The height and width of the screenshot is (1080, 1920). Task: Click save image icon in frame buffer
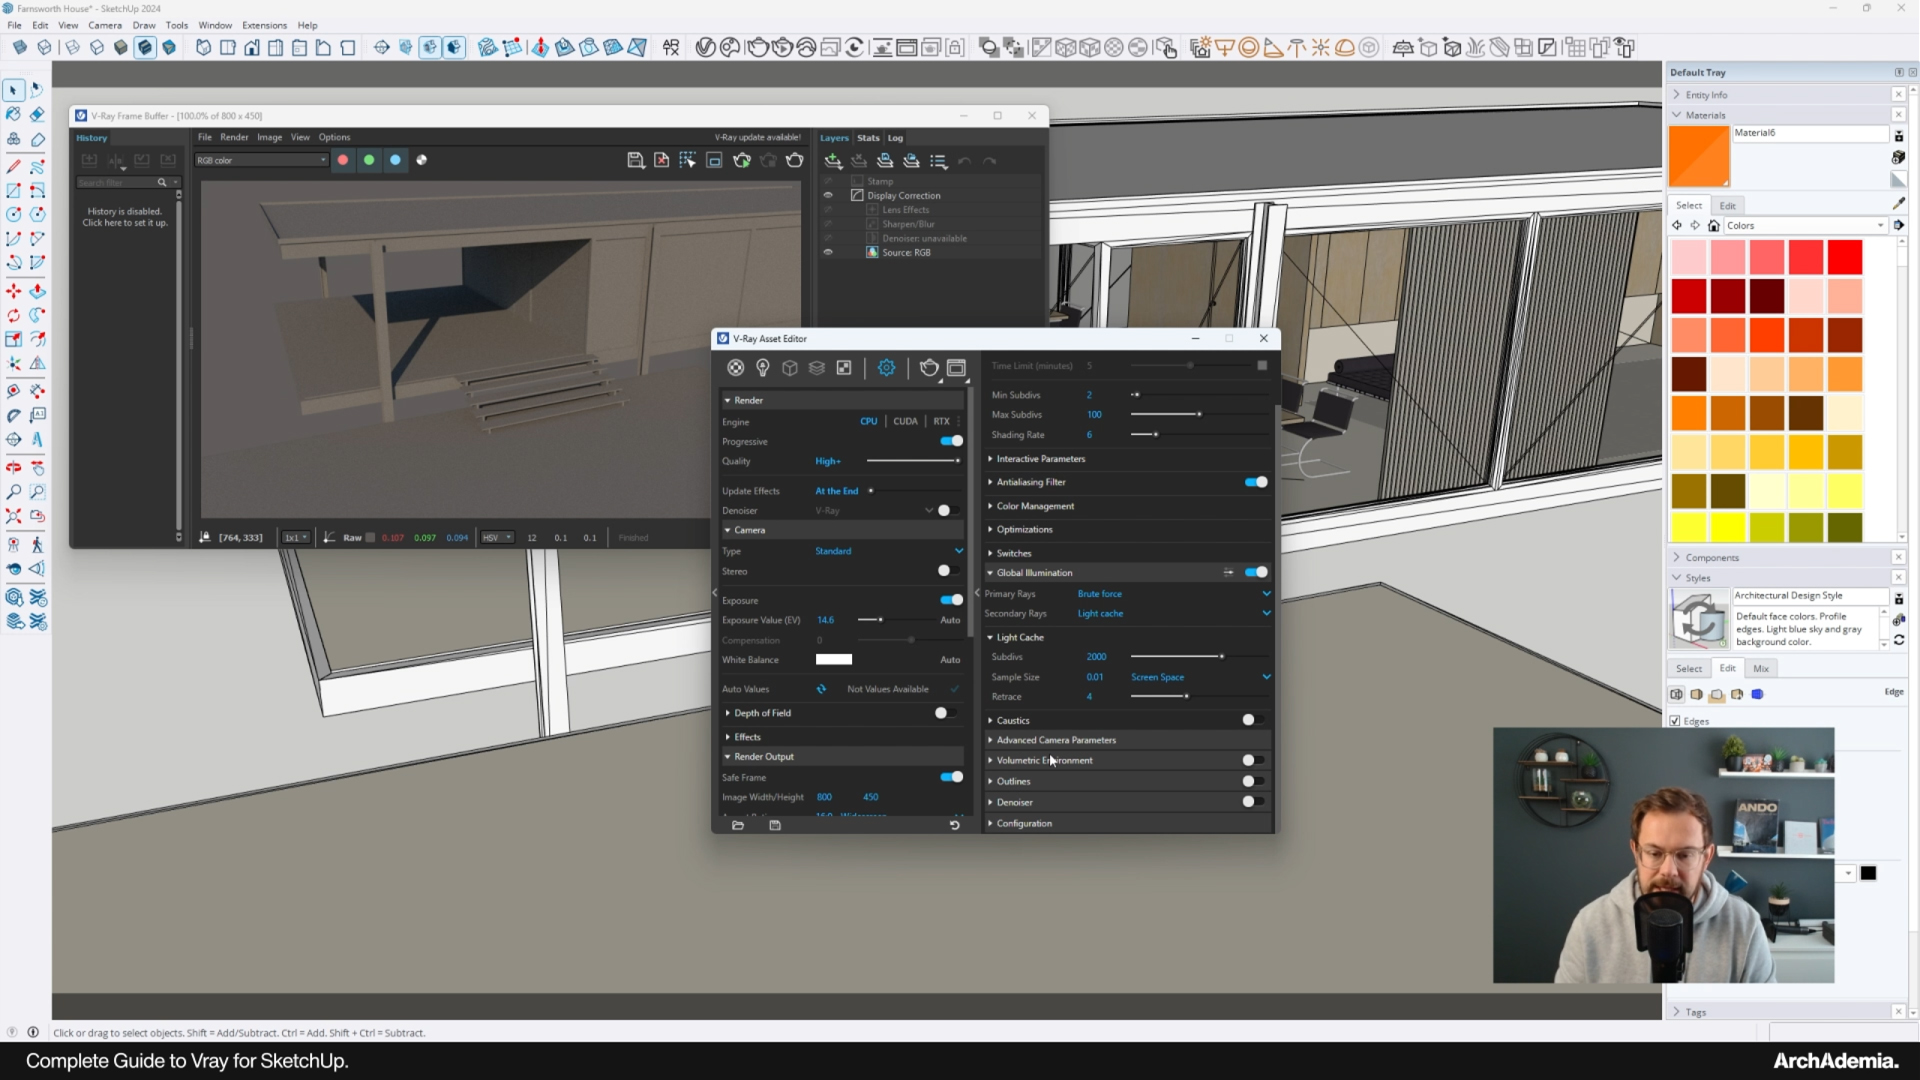coord(635,160)
